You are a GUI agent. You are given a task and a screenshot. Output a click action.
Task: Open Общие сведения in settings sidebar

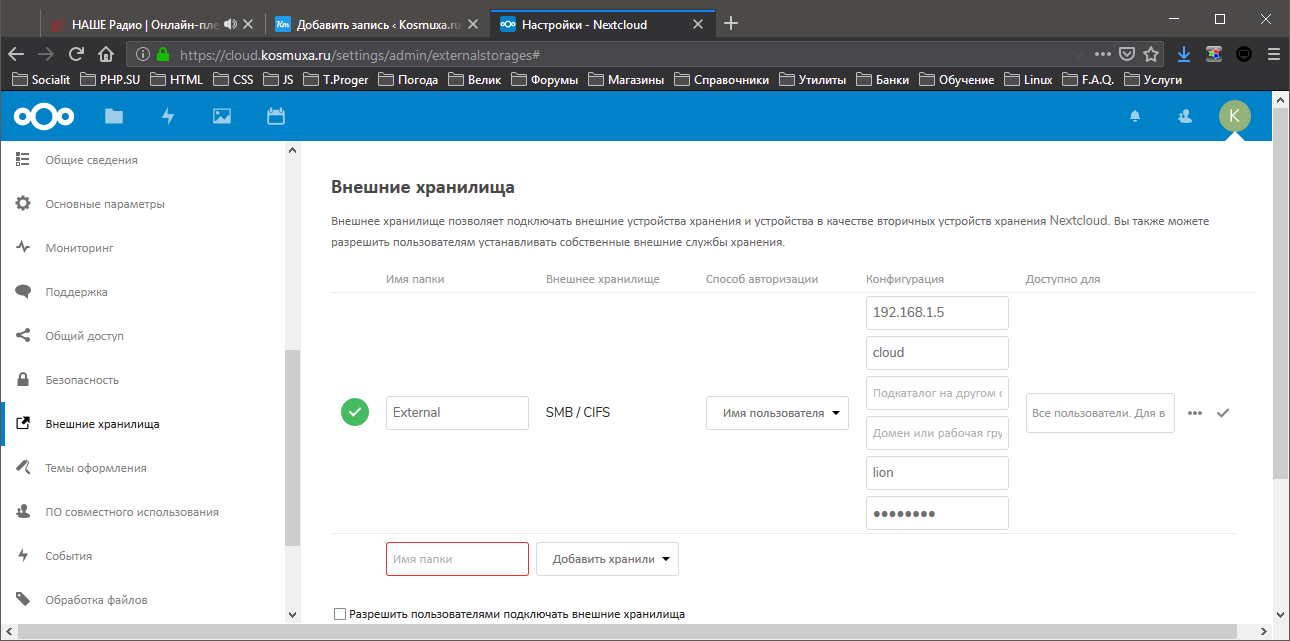91,160
